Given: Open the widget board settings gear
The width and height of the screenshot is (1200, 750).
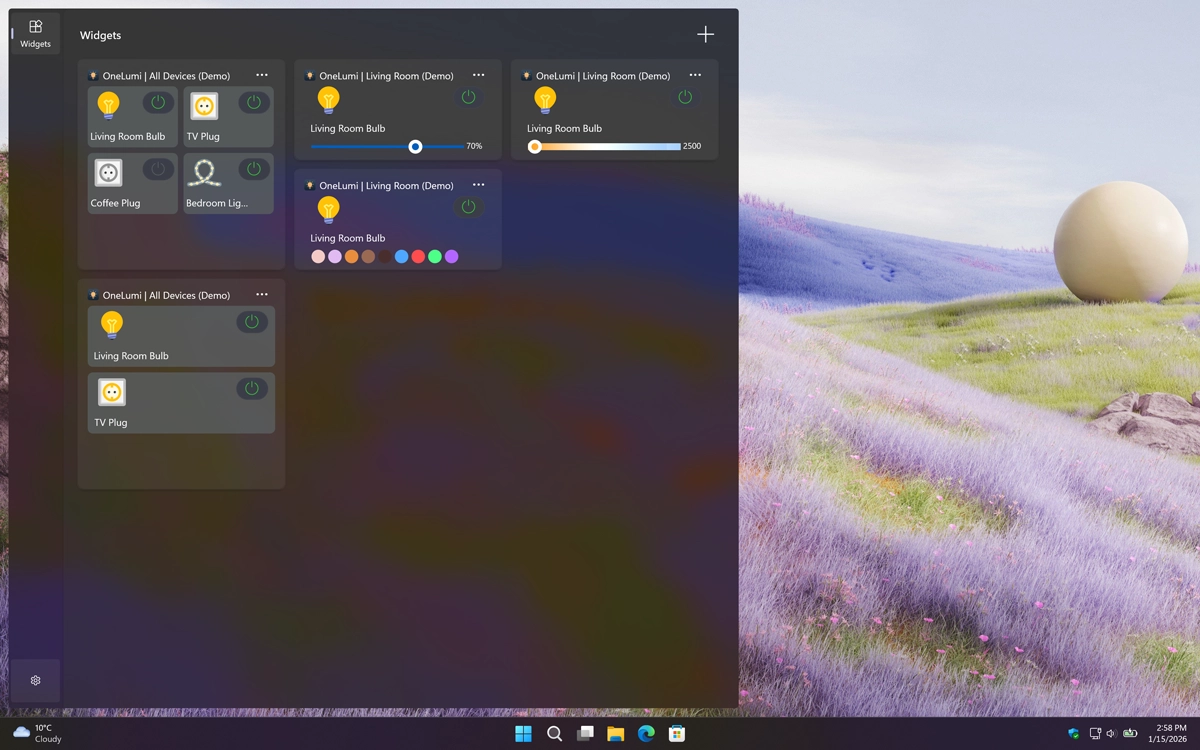Looking at the screenshot, I should point(35,680).
